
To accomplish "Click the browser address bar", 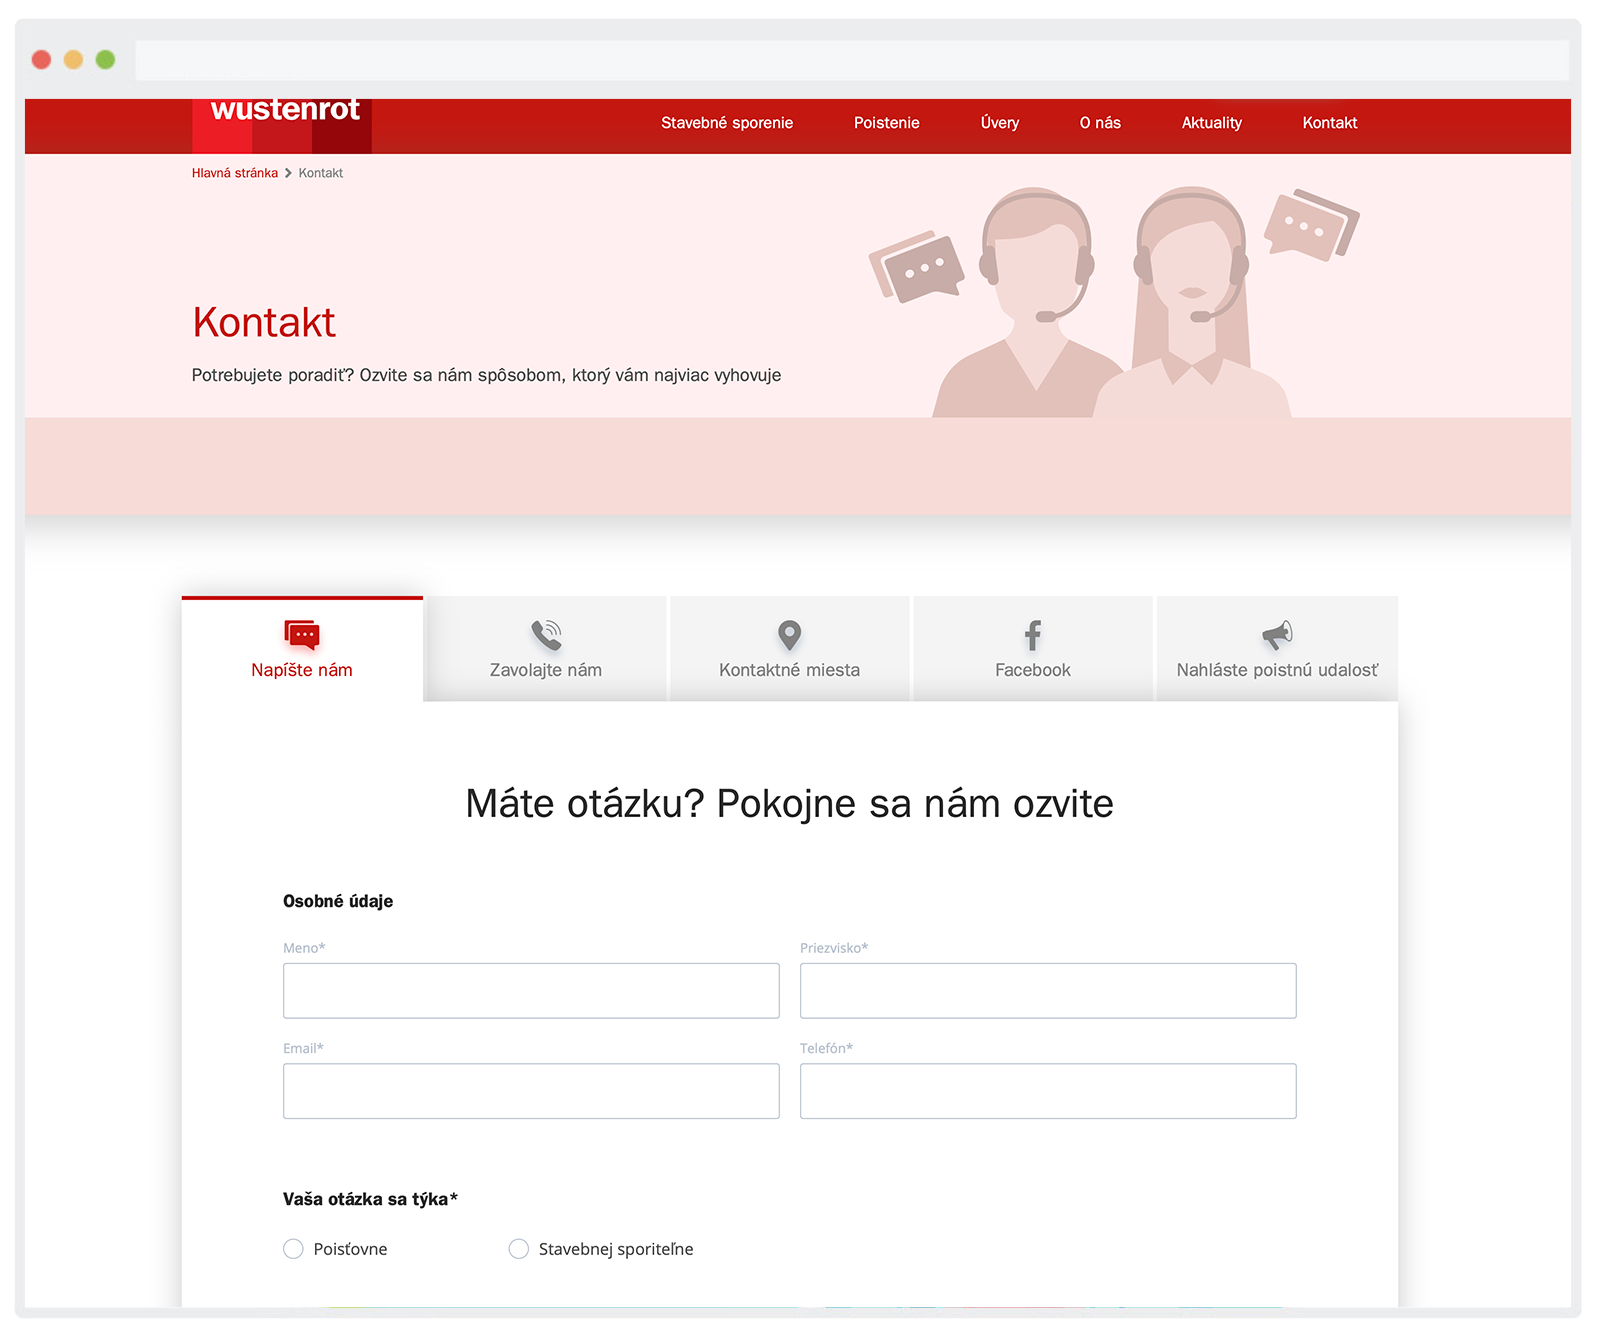I will tap(850, 60).
